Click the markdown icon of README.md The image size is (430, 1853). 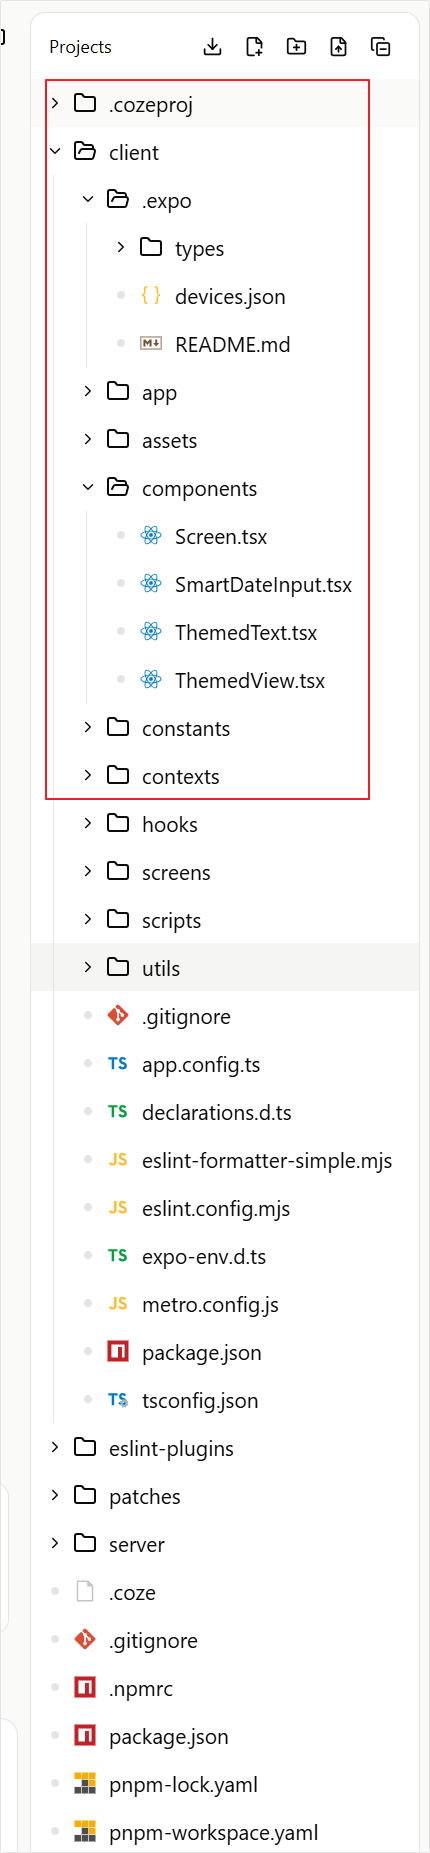(x=151, y=343)
